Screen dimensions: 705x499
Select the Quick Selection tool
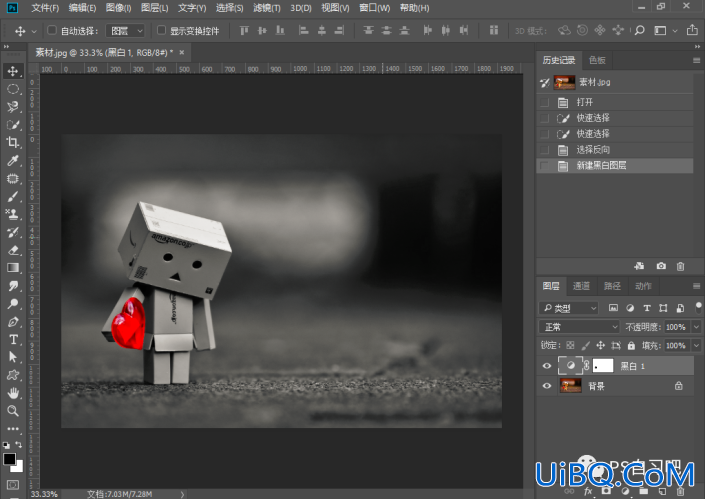(13, 125)
